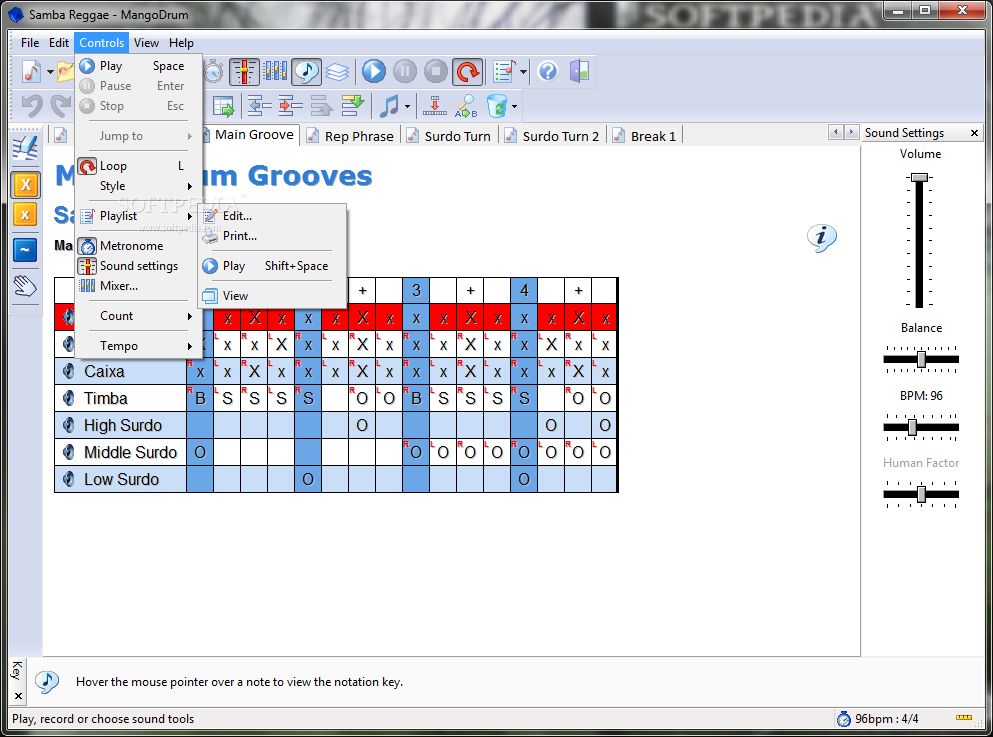993x737 pixels.
Task: Switch to the Surdo Turn 2 tab
Action: click(552, 136)
